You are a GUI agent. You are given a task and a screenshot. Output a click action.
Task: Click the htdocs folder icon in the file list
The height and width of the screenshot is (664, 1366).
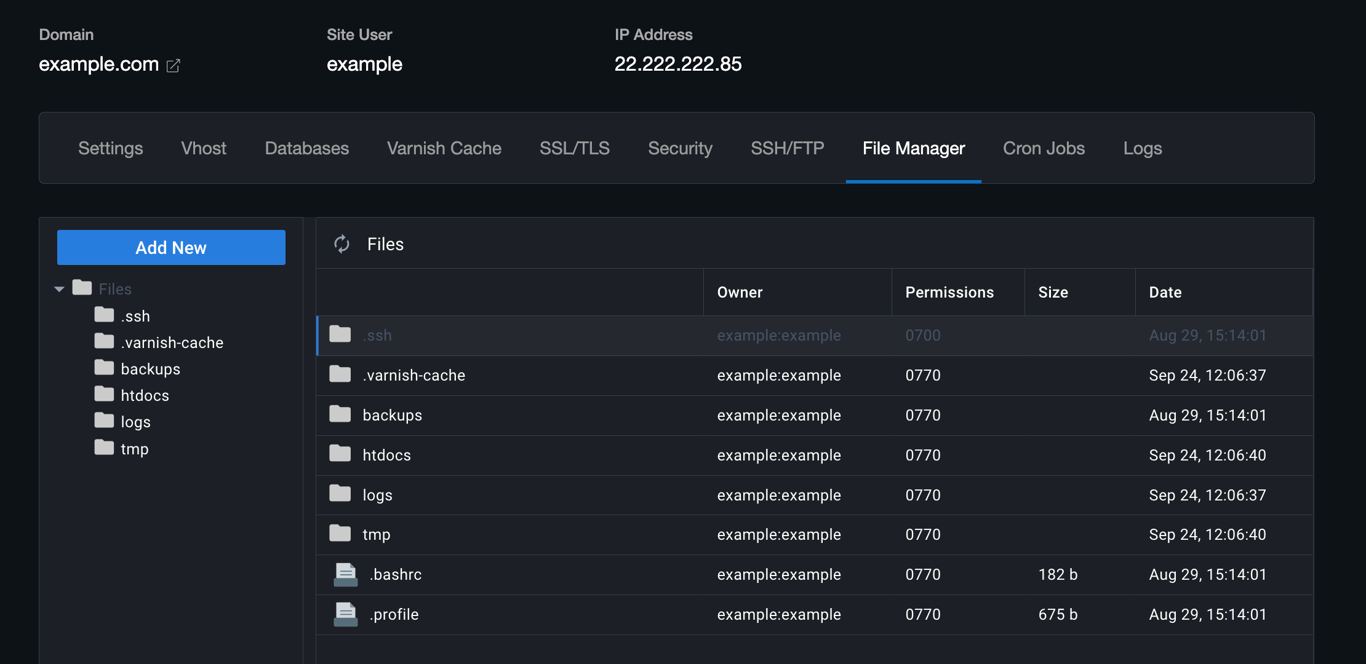pos(340,454)
